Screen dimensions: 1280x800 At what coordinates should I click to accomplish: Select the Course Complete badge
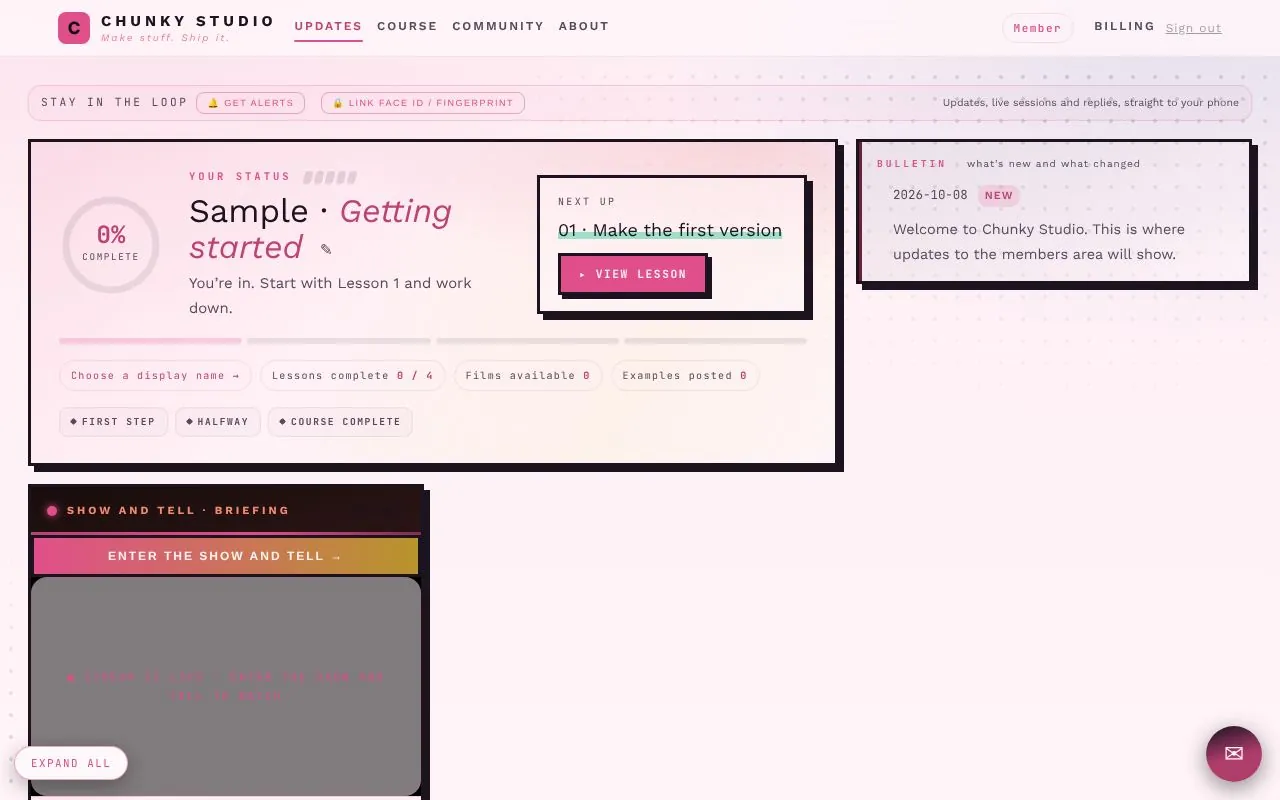pos(340,421)
